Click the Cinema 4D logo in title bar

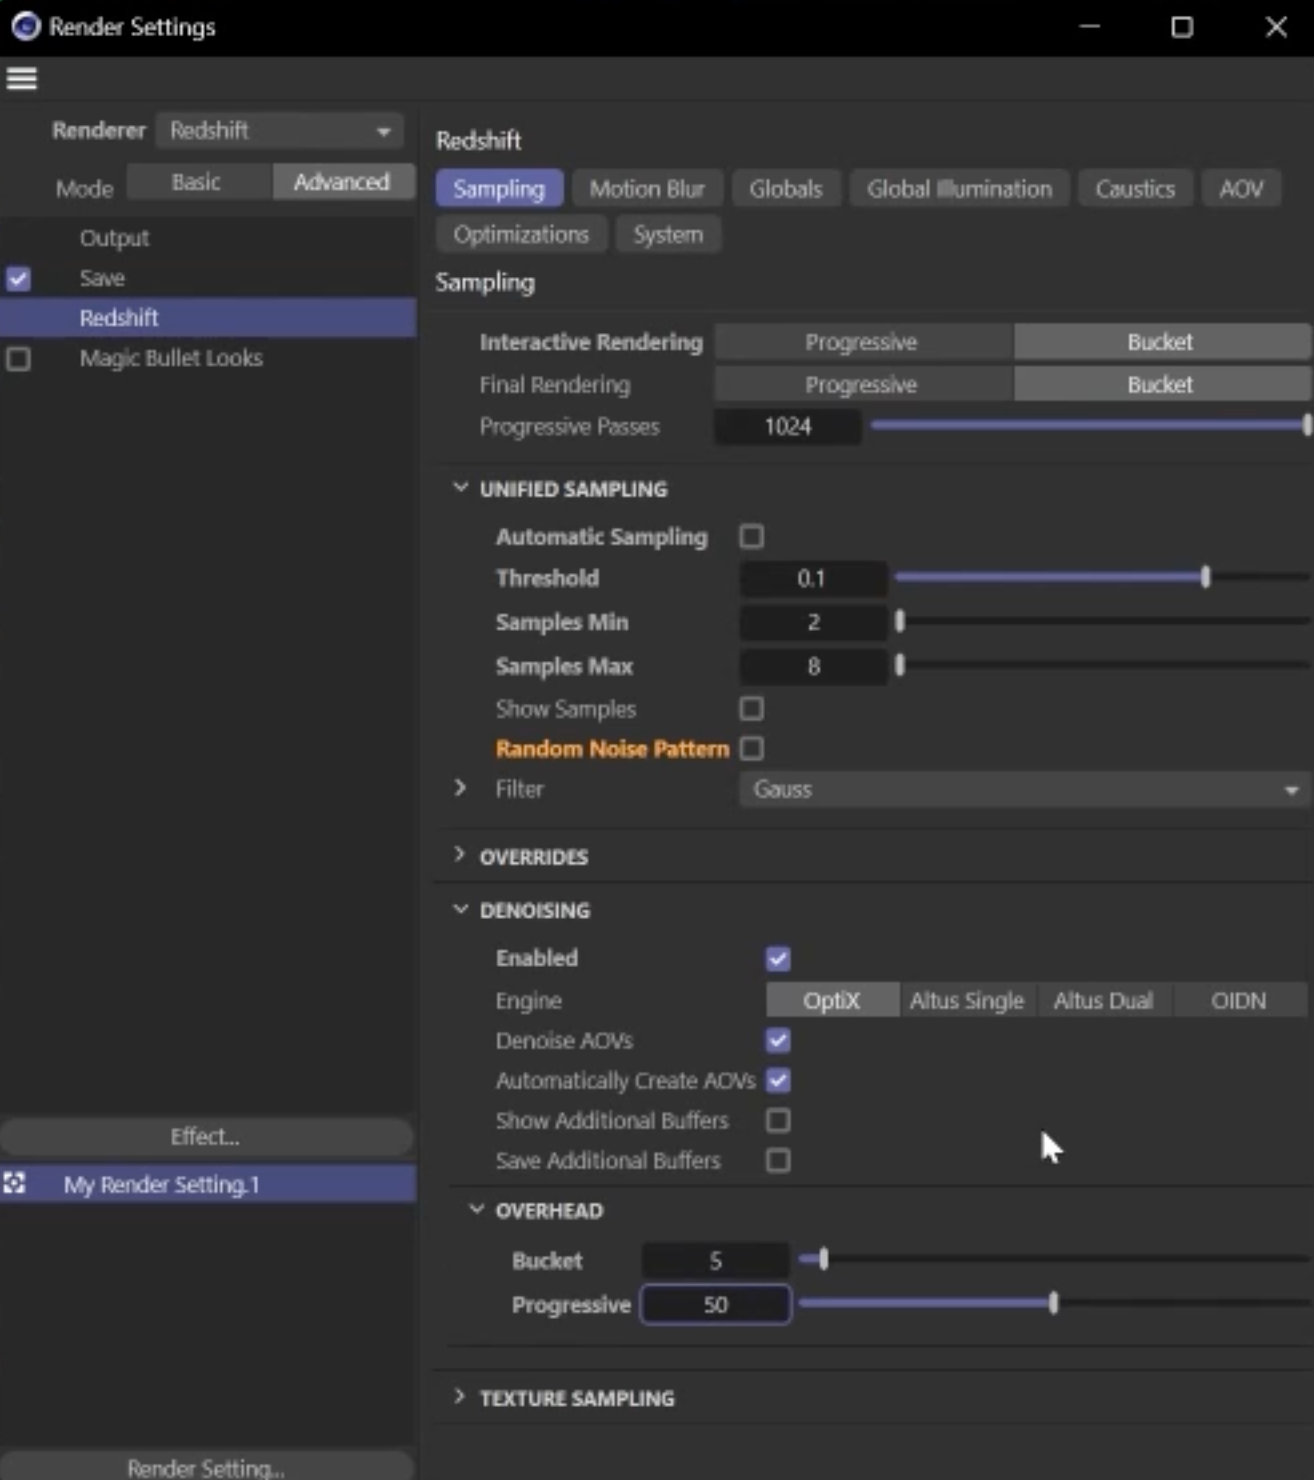[25, 26]
